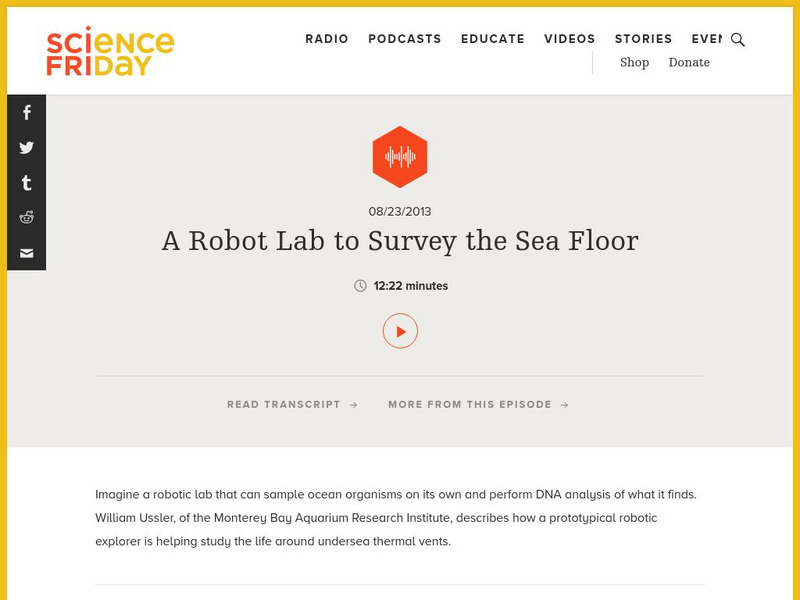
Task: Open the Podcasts menu item
Action: (404, 39)
